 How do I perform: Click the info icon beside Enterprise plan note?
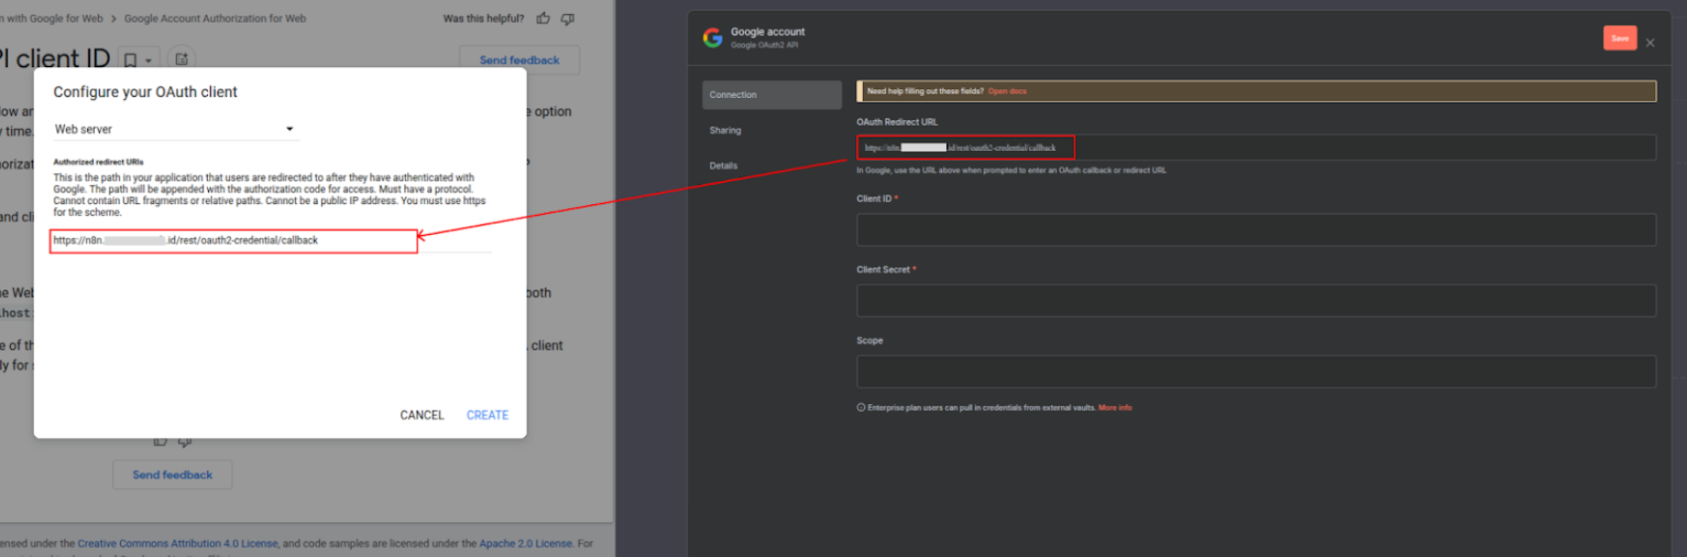click(861, 408)
